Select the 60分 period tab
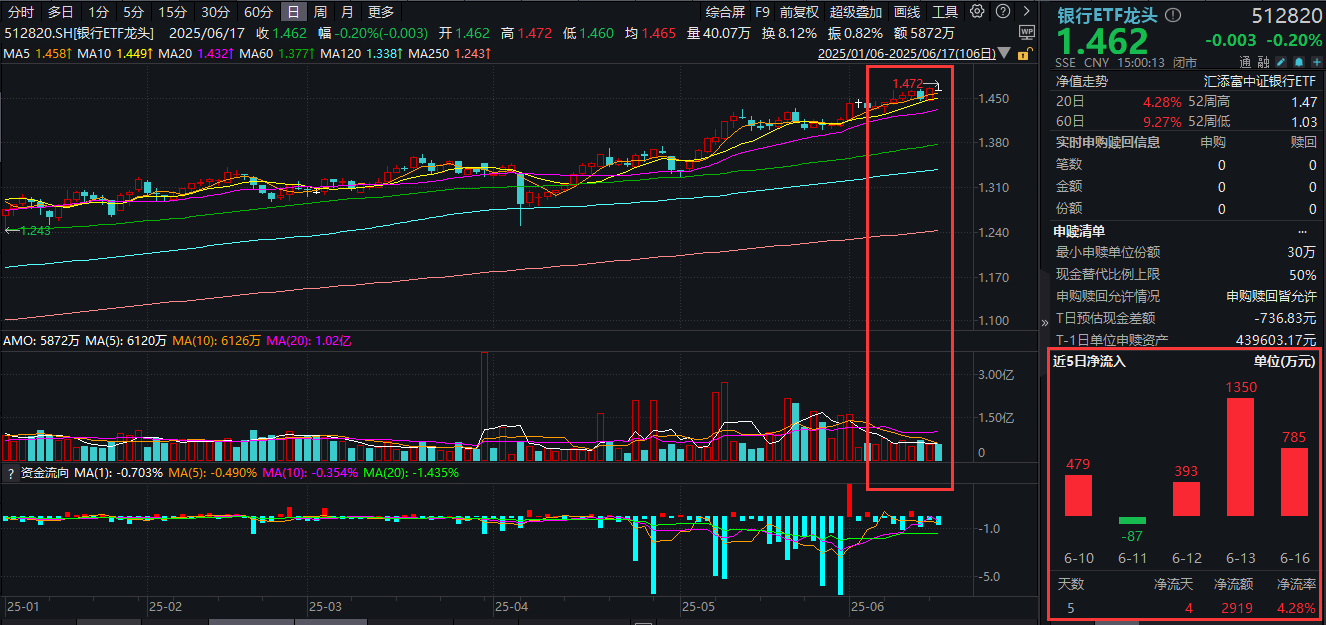The height and width of the screenshot is (625, 1326). 258,12
